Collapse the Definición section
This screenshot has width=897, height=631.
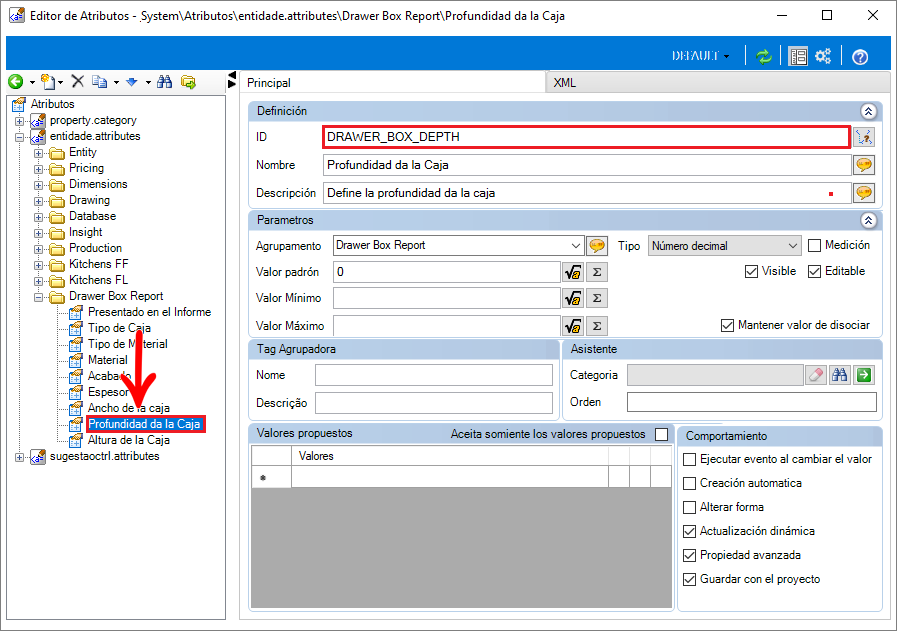(x=868, y=112)
